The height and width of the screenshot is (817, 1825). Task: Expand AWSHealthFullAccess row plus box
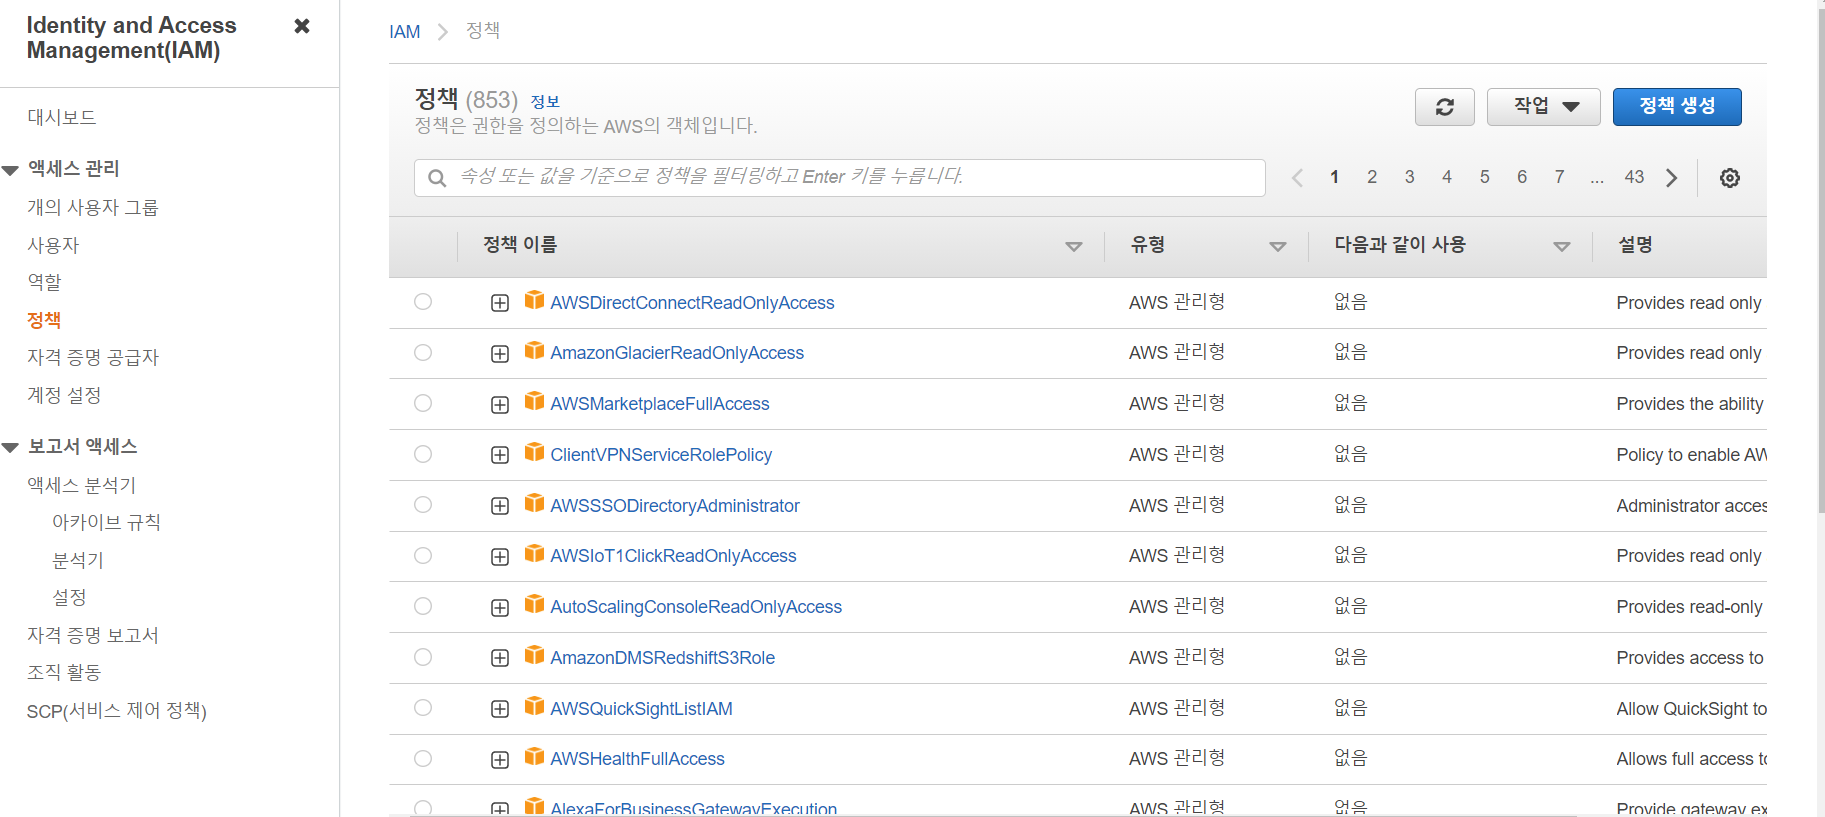pyautogui.click(x=500, y=760)
